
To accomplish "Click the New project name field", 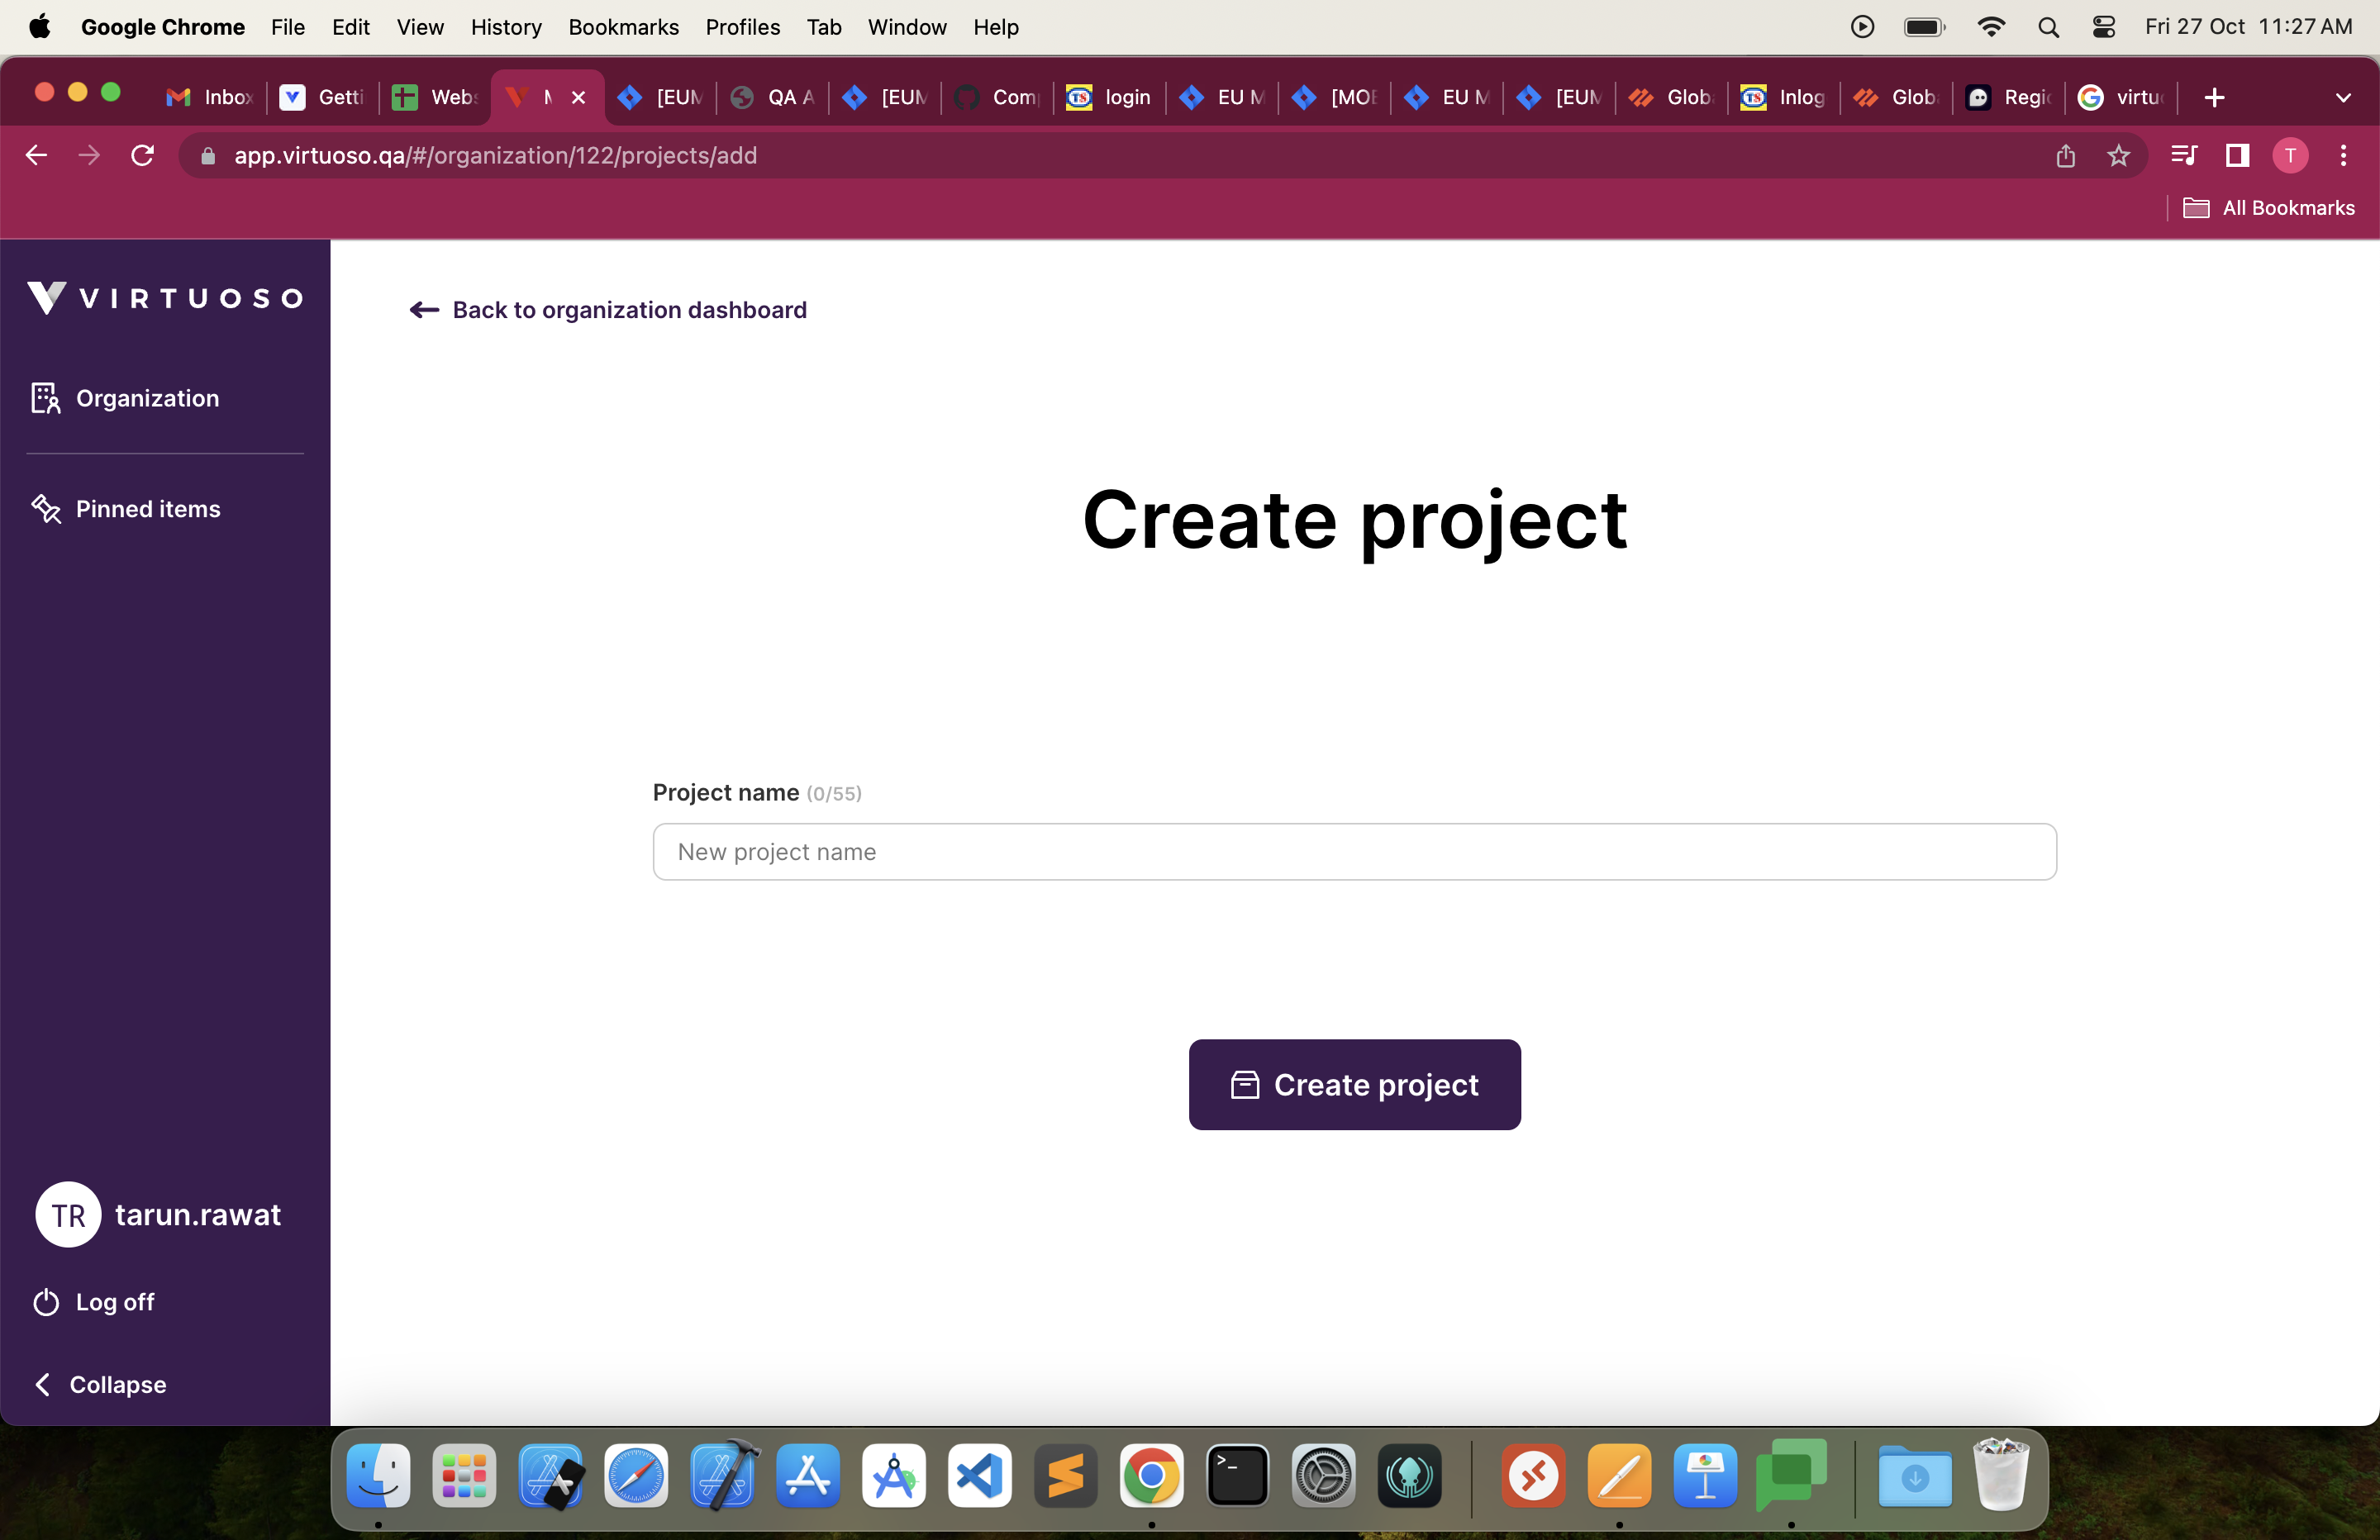I will (x=1354, y=851).
